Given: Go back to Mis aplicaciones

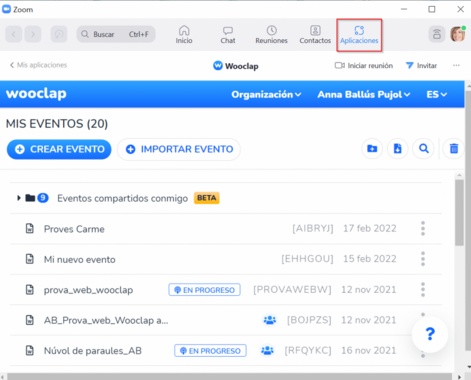Looking at the screenshot, I should point(38,65).
